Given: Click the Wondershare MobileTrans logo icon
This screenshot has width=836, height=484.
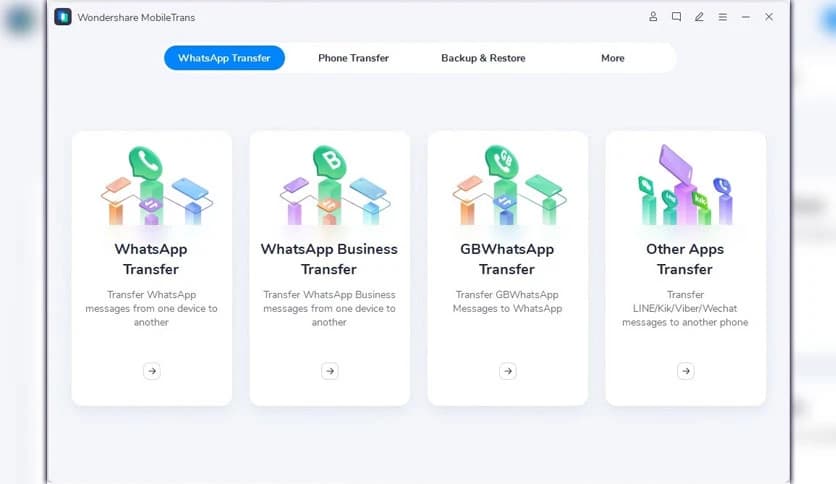Looking at the screenshot, I should click(63, 17).
